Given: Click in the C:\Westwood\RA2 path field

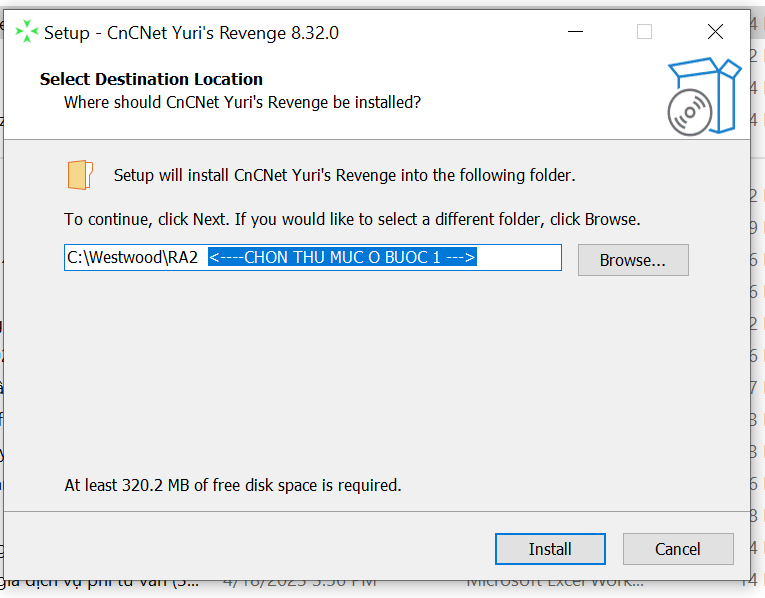Looking at the screenshot, I should tap(133, 258).
